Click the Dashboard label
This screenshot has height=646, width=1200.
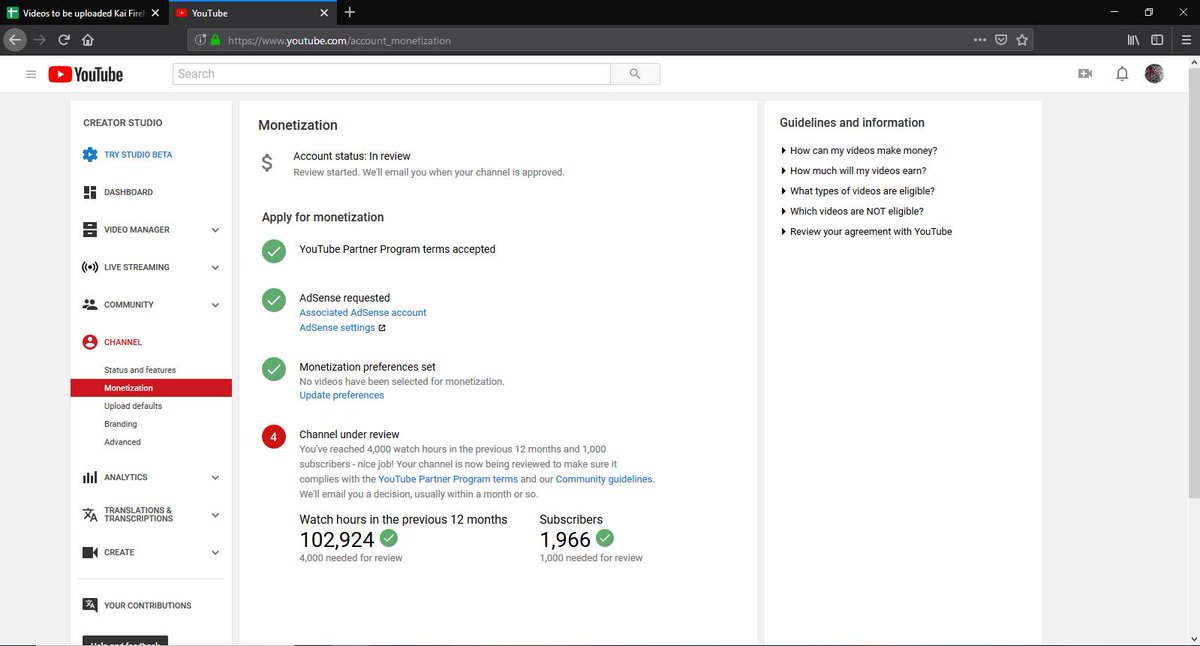129,192
